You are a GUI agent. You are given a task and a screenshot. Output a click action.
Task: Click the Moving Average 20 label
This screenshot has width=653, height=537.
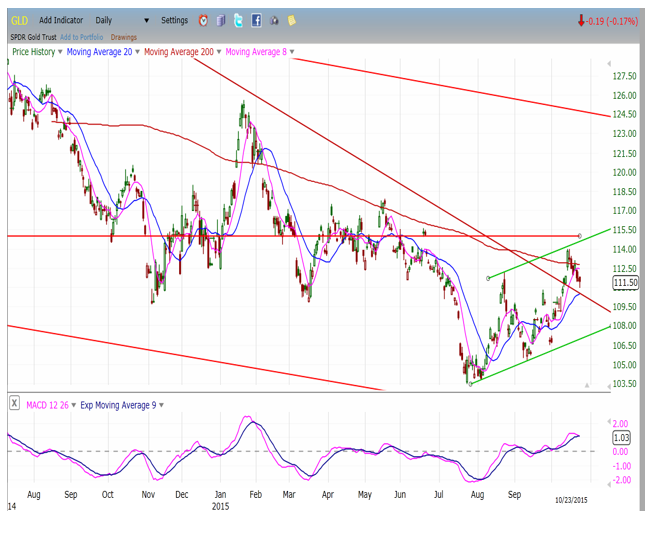[x=100, y=52]
